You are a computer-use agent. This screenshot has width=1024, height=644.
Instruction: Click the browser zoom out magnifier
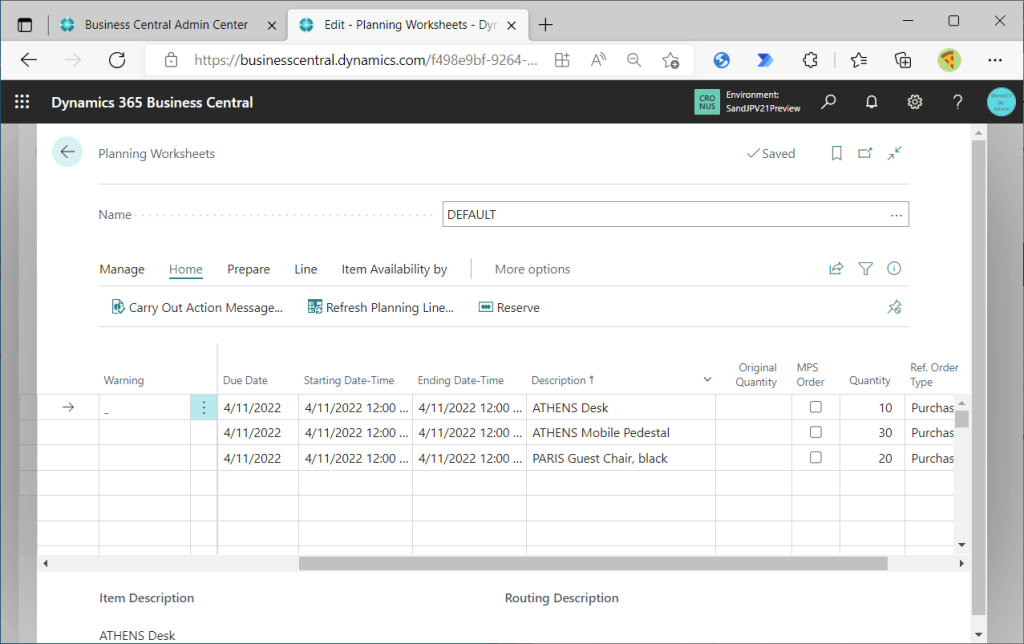click(x=633, y=60)
